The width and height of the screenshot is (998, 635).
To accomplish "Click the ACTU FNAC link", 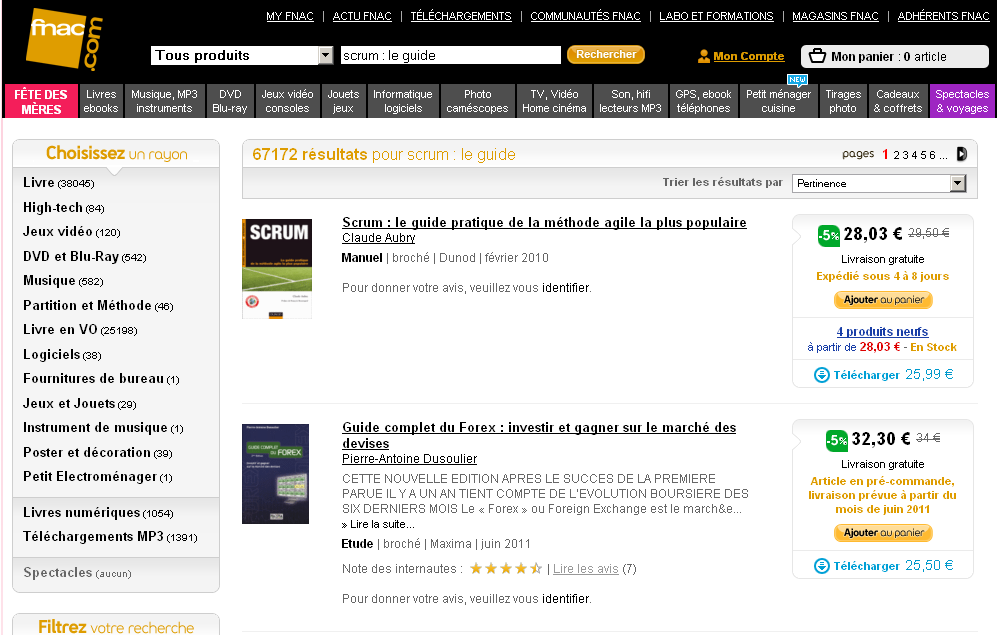I will click(x=362, y=16).
